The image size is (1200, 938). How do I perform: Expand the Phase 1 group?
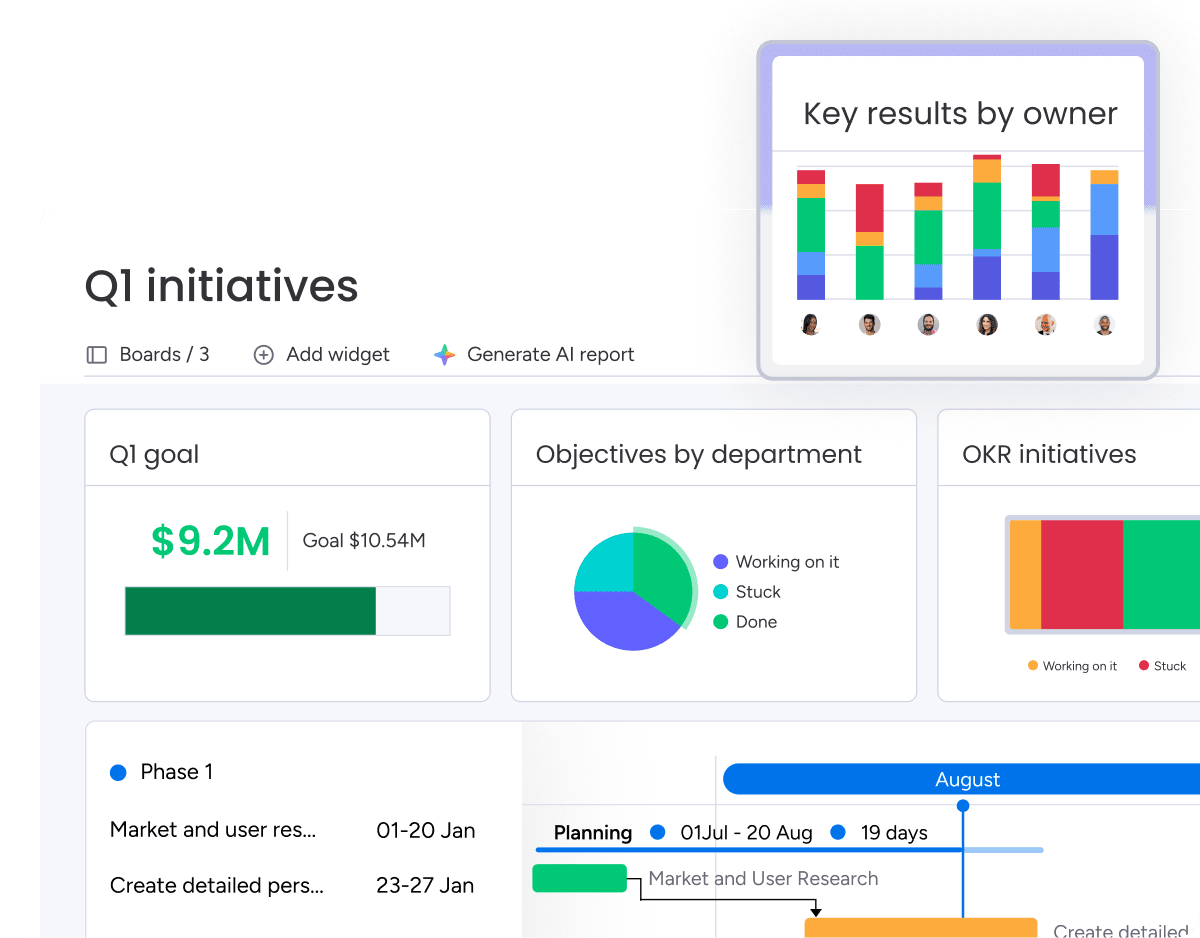coord(176,772)
